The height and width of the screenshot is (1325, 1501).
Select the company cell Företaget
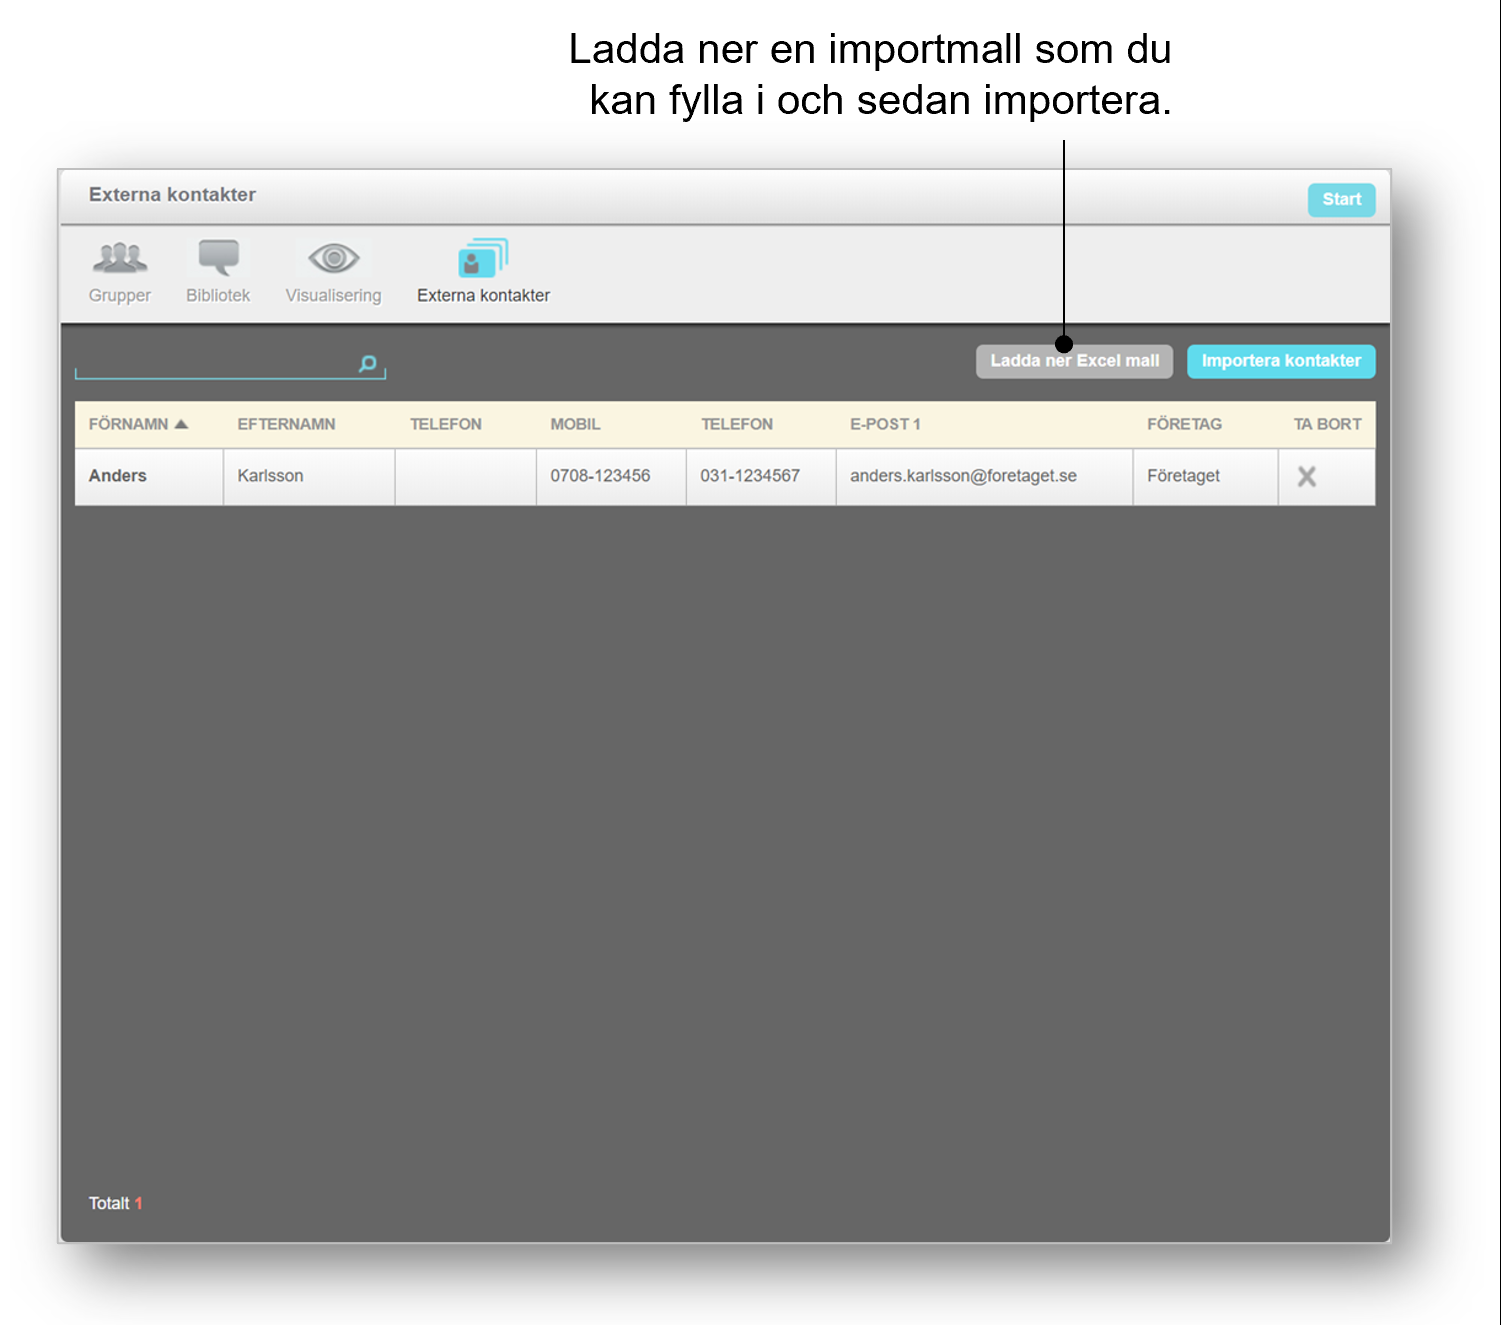tap(1183, 476)
